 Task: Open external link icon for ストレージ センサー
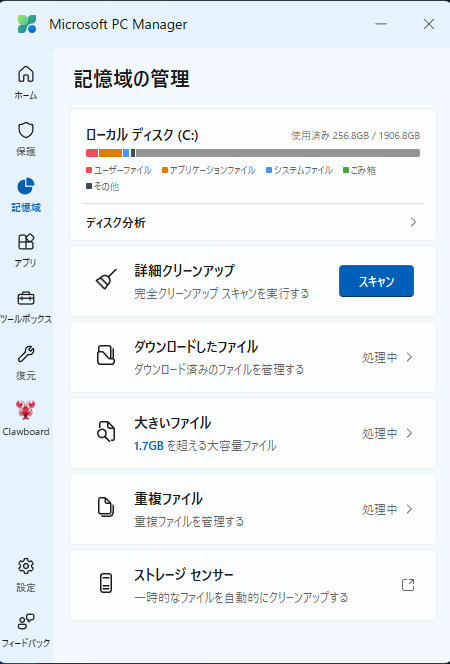point(408,585)
